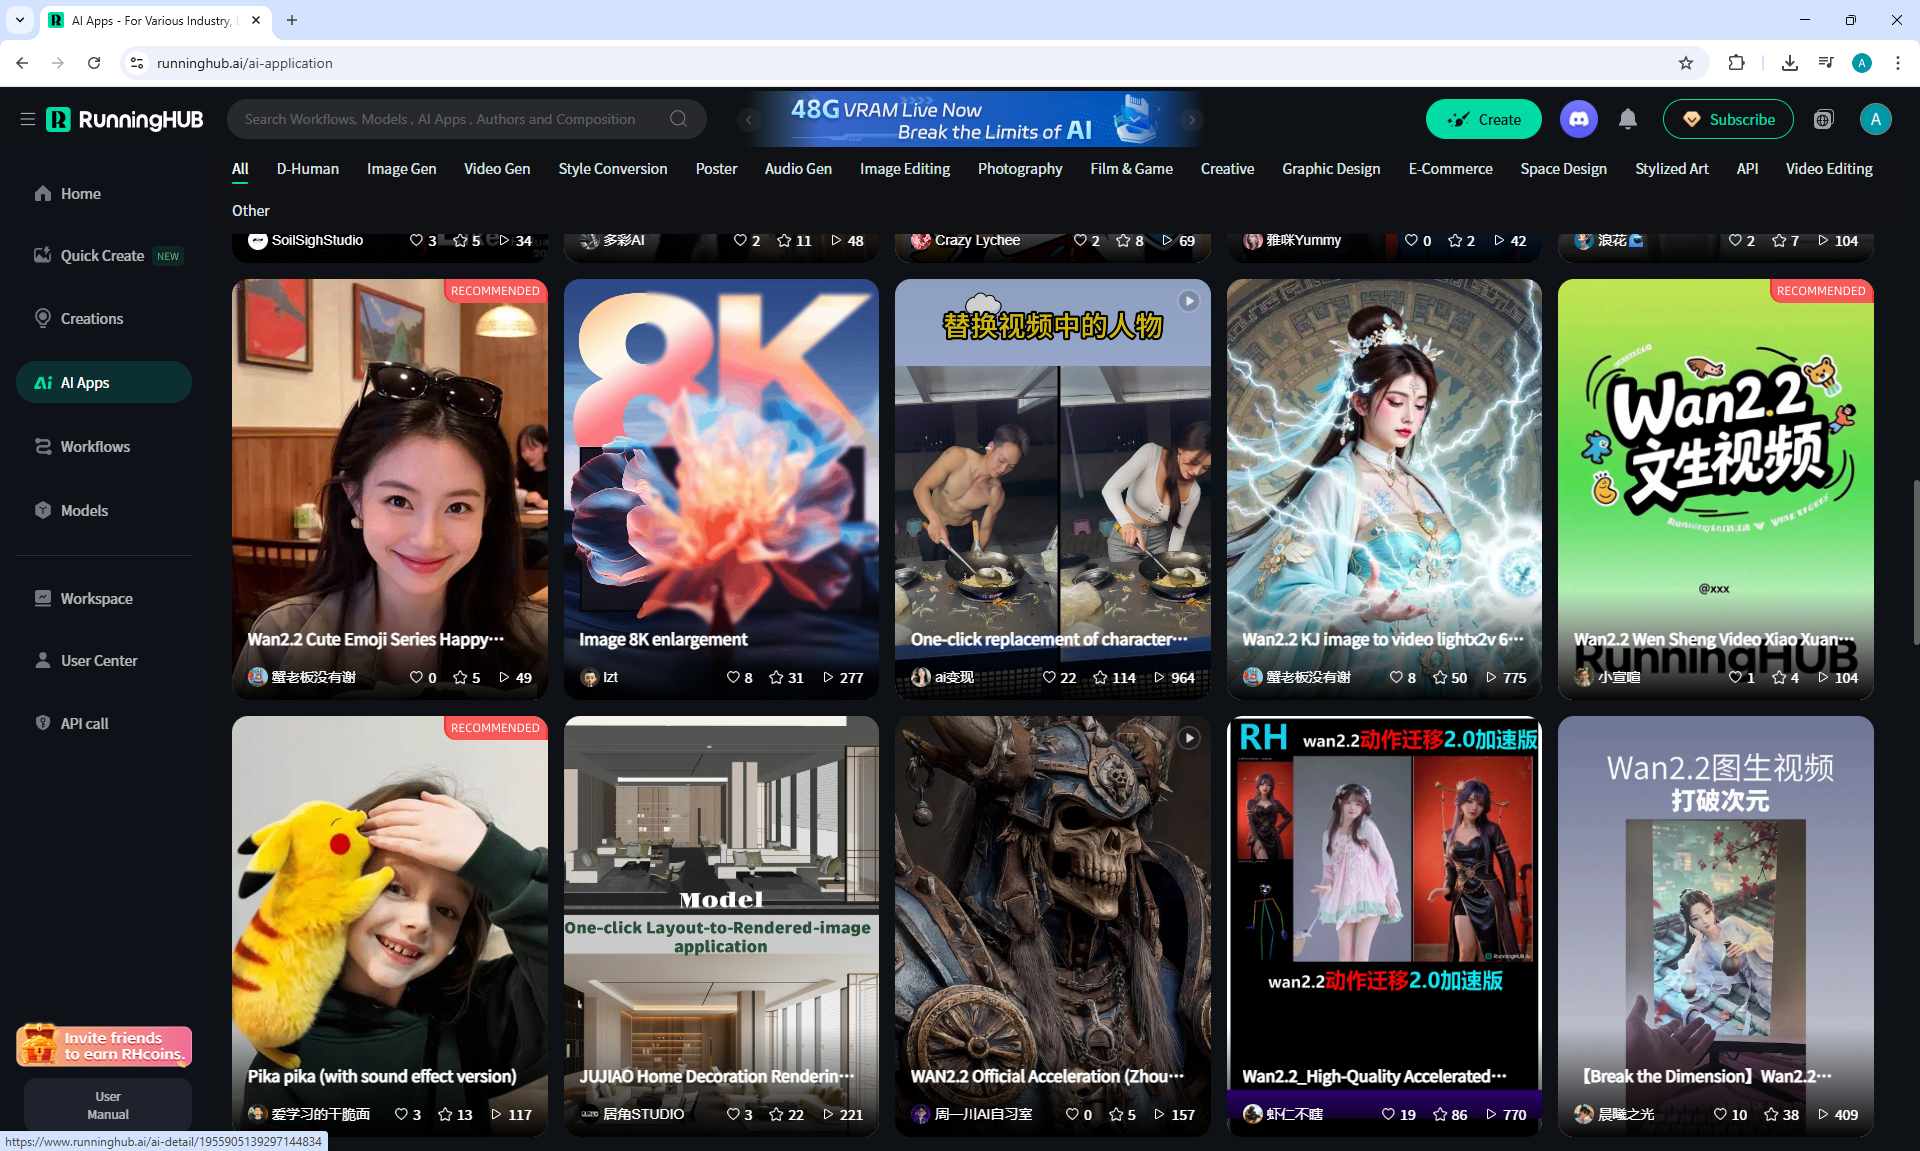Open the user avatar menu in the header
This screenshot has width=1920, height=1151.
pyautogui.click(x=1875, y=119)
